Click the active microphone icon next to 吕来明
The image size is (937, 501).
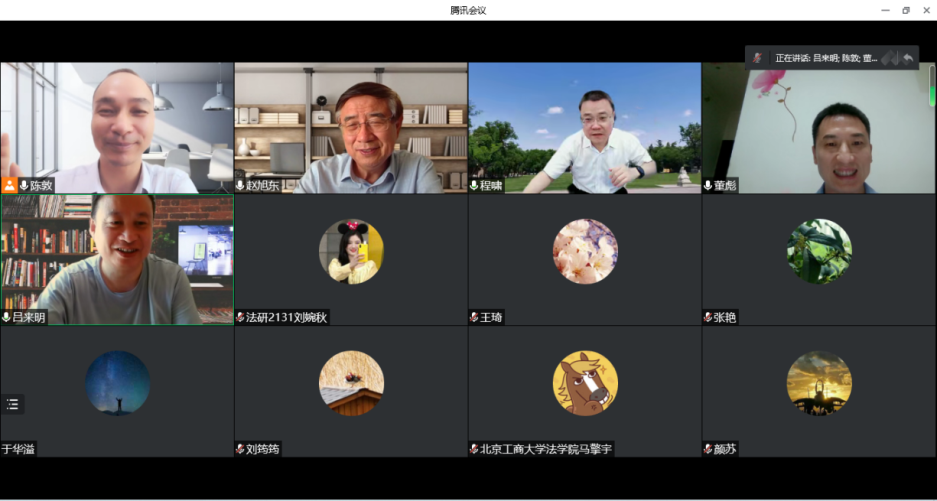point(7,317)
